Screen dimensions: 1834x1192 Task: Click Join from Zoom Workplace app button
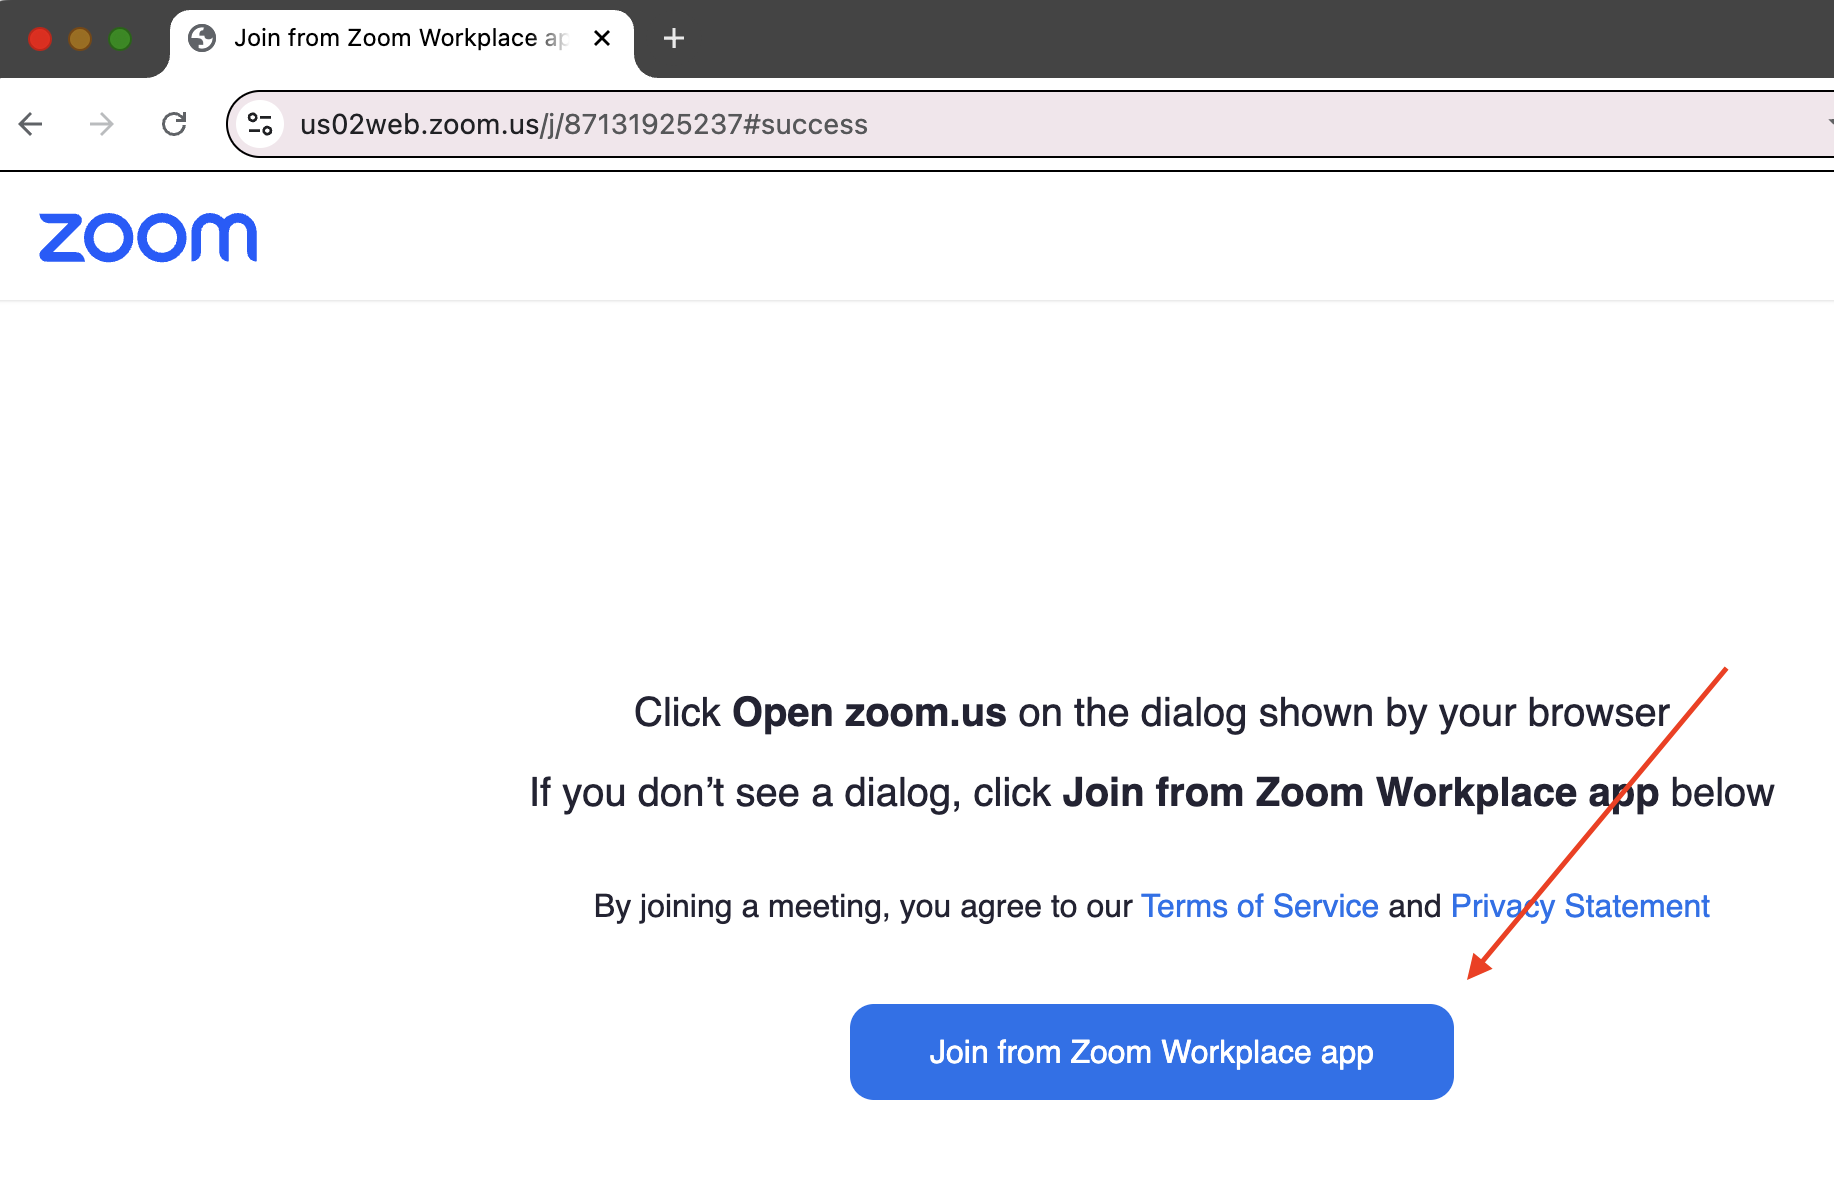coord(1151,1052)
